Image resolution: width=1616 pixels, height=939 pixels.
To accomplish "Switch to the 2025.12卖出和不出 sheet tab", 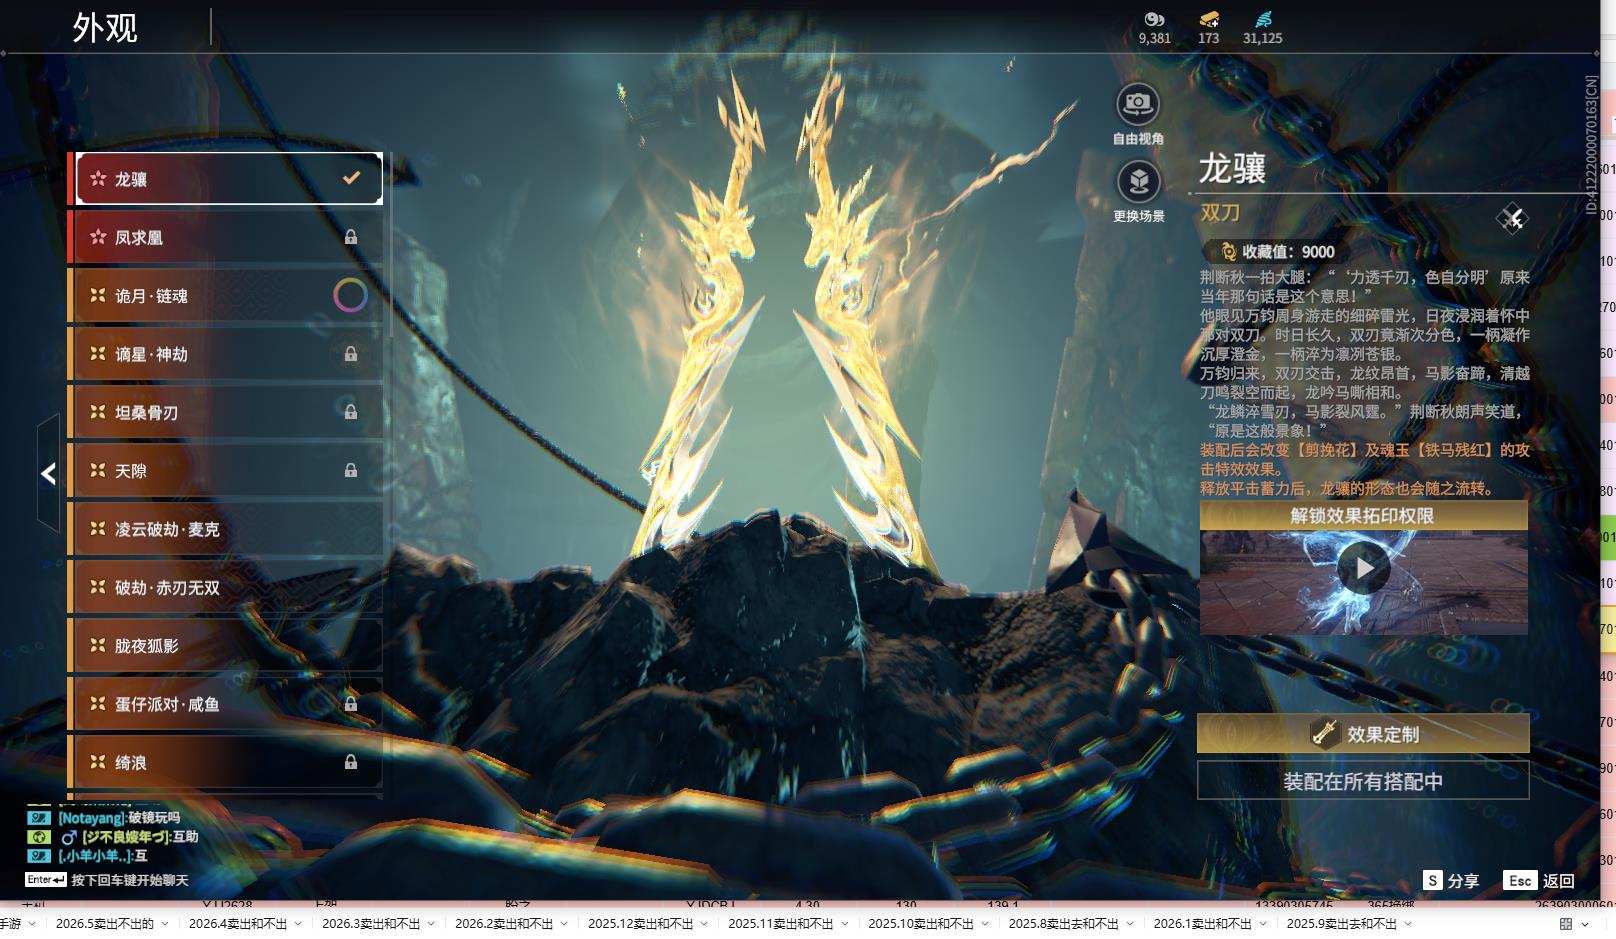I will tap(640, 924).
